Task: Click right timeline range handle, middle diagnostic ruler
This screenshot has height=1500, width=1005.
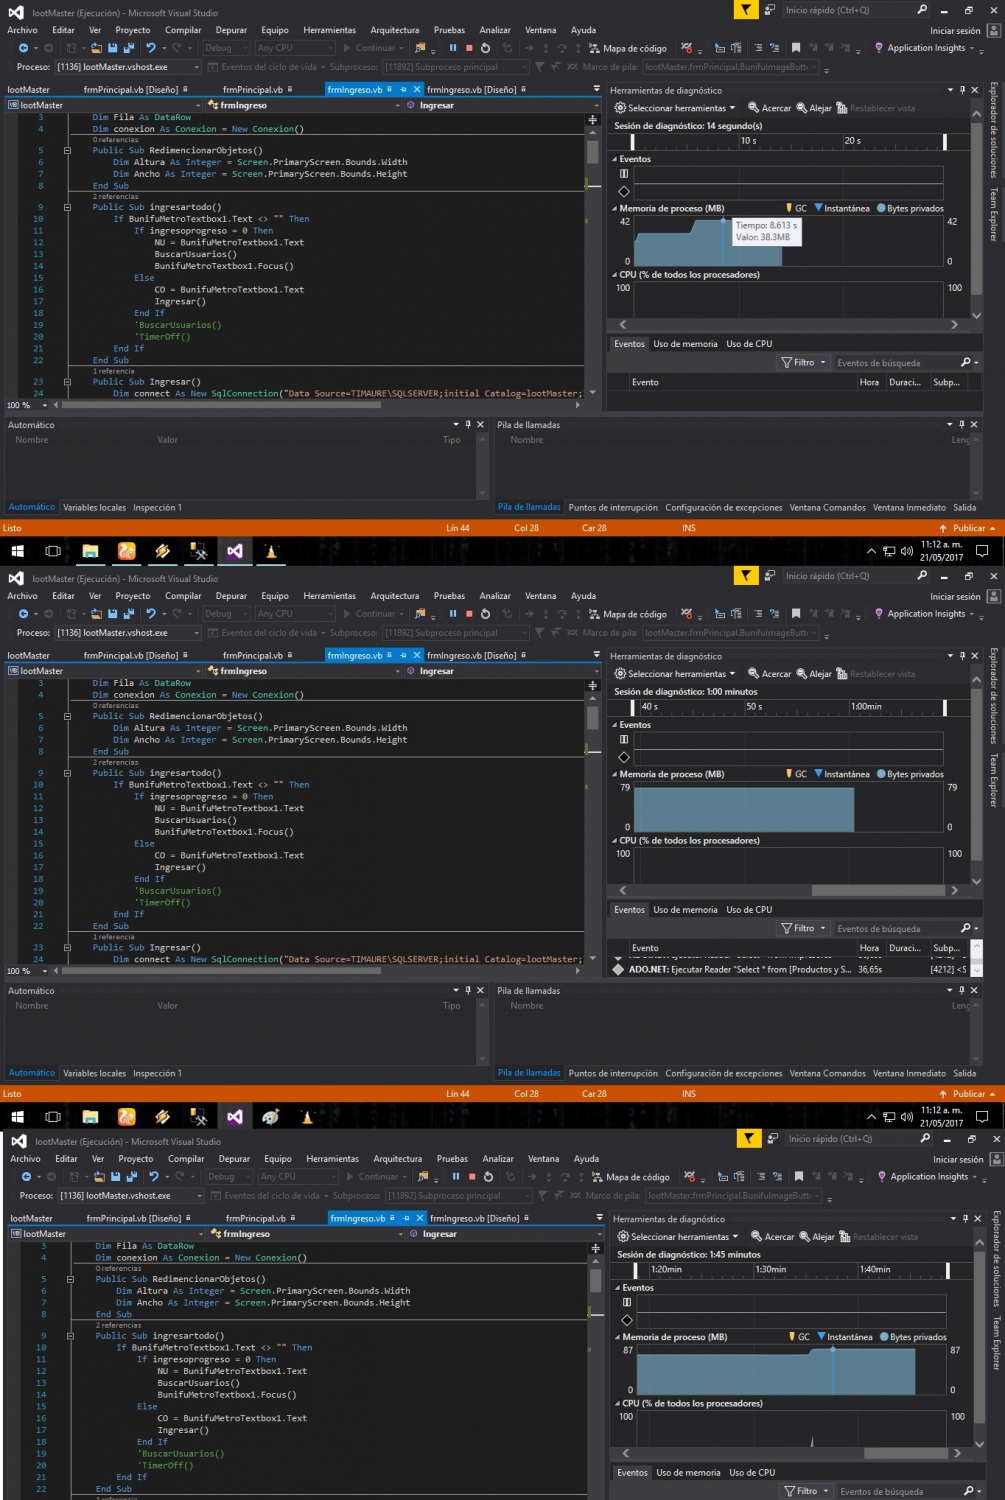Action: click(x=945, y=708)
